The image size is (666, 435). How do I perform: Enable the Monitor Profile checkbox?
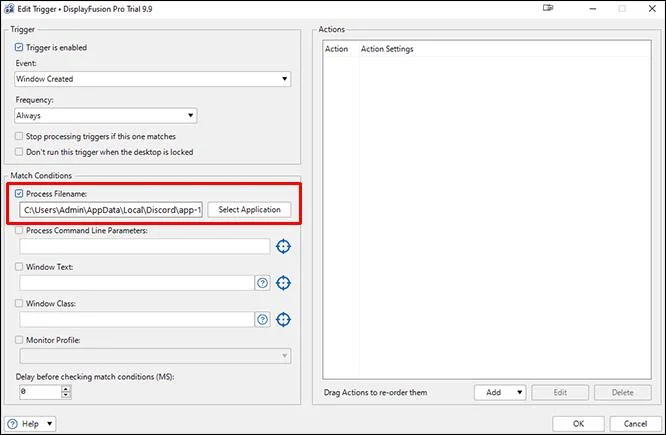coord(19,340)
